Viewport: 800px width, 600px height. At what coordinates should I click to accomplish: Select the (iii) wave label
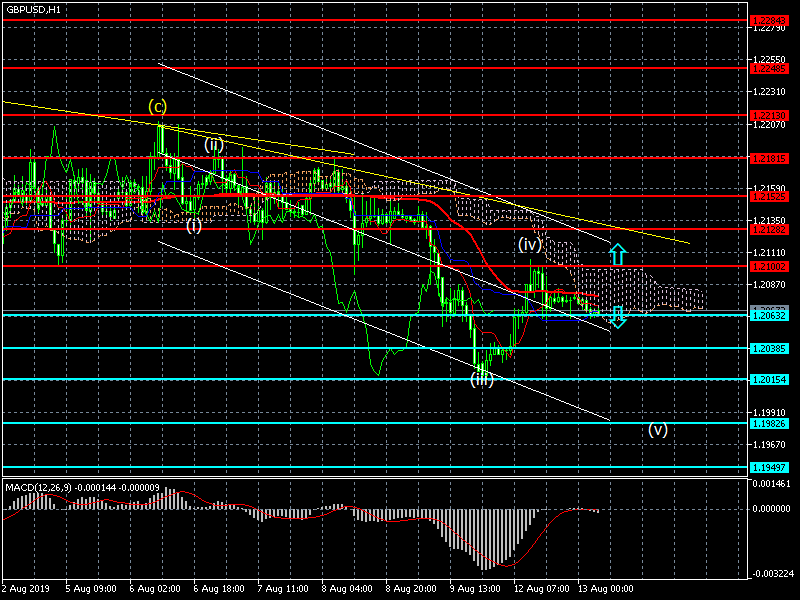tap(482, 379)
